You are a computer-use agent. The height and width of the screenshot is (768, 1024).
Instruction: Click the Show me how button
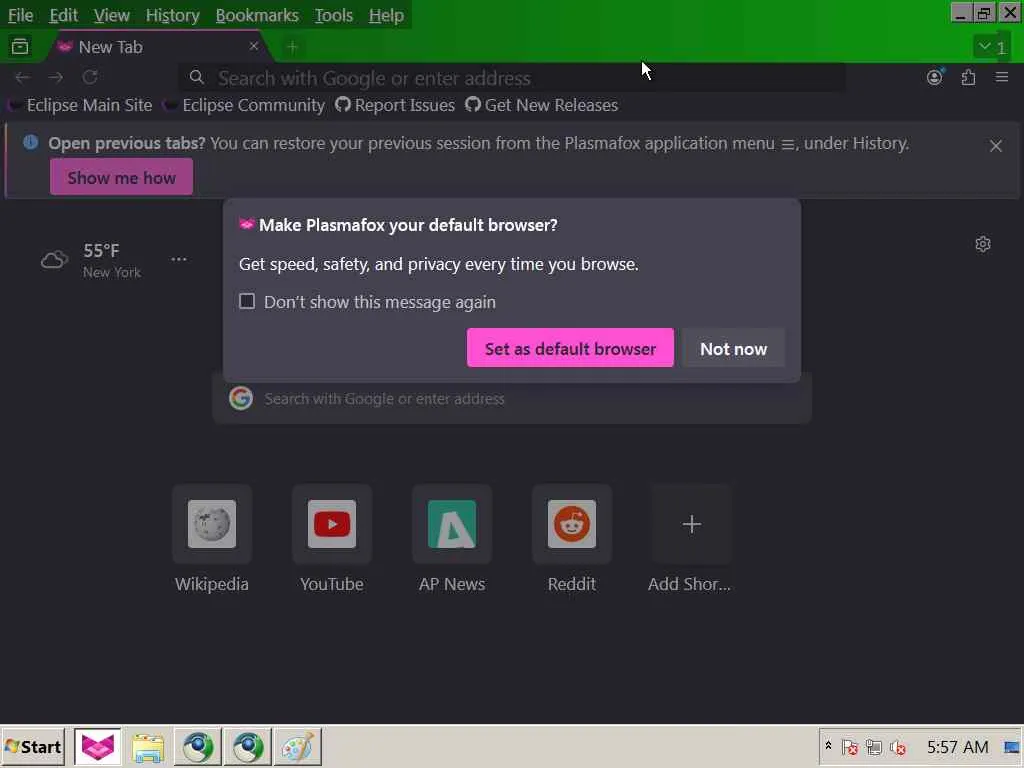[x=121, y=177]
